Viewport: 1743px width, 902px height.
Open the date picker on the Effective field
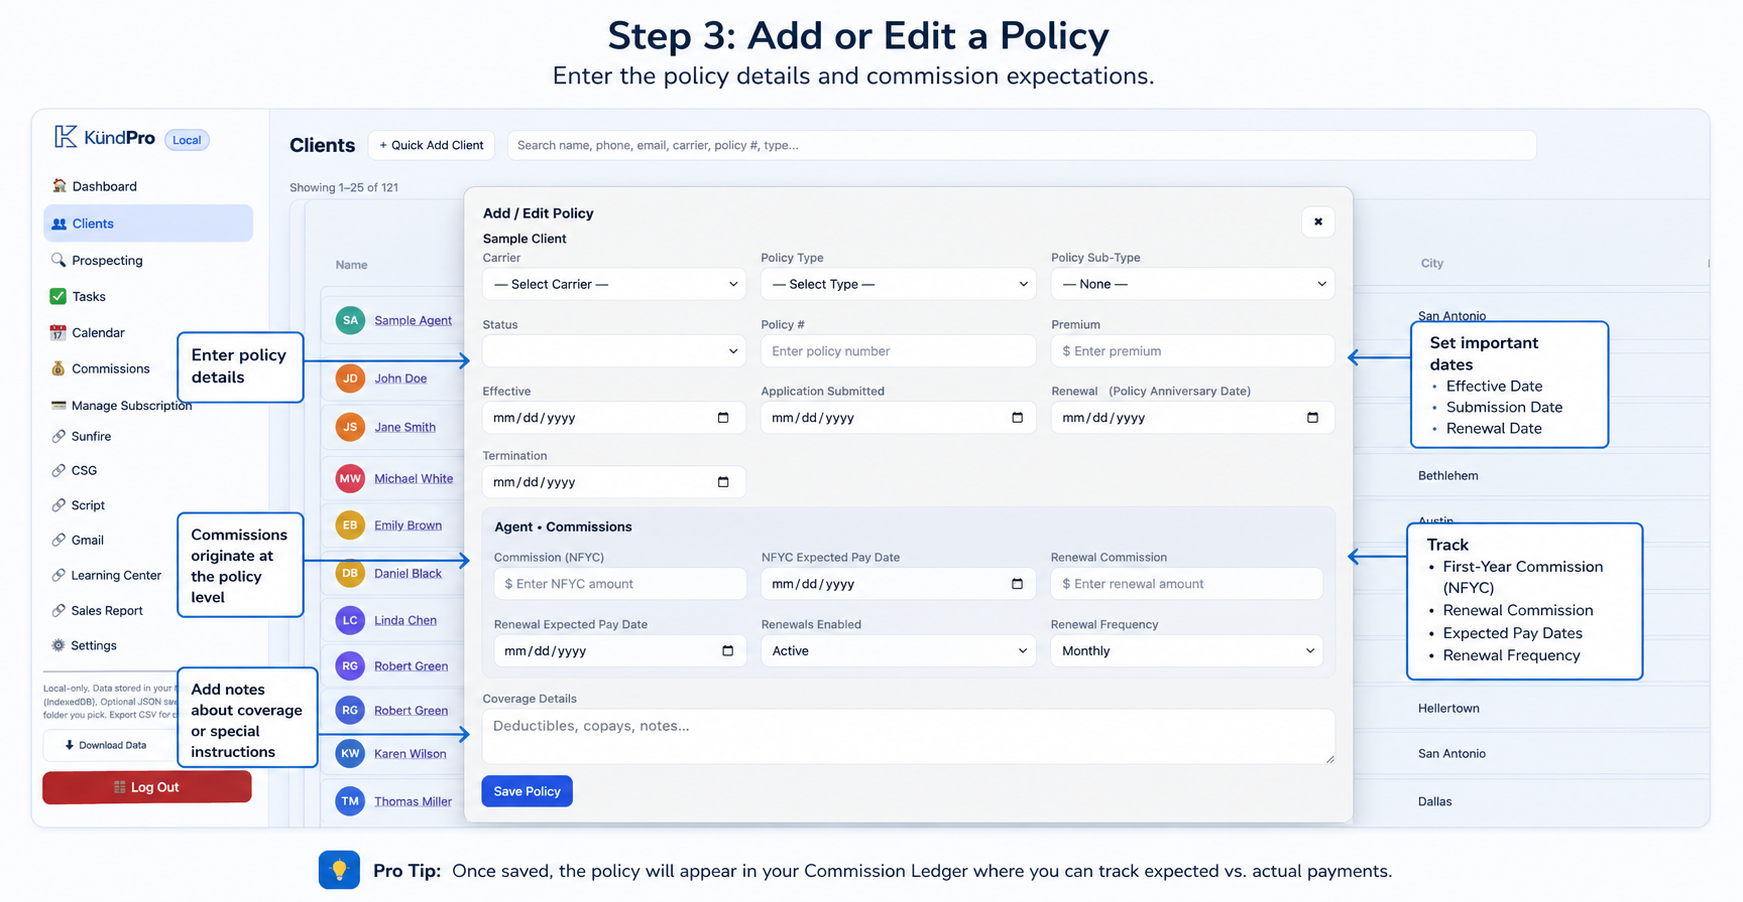click(723, 417)
